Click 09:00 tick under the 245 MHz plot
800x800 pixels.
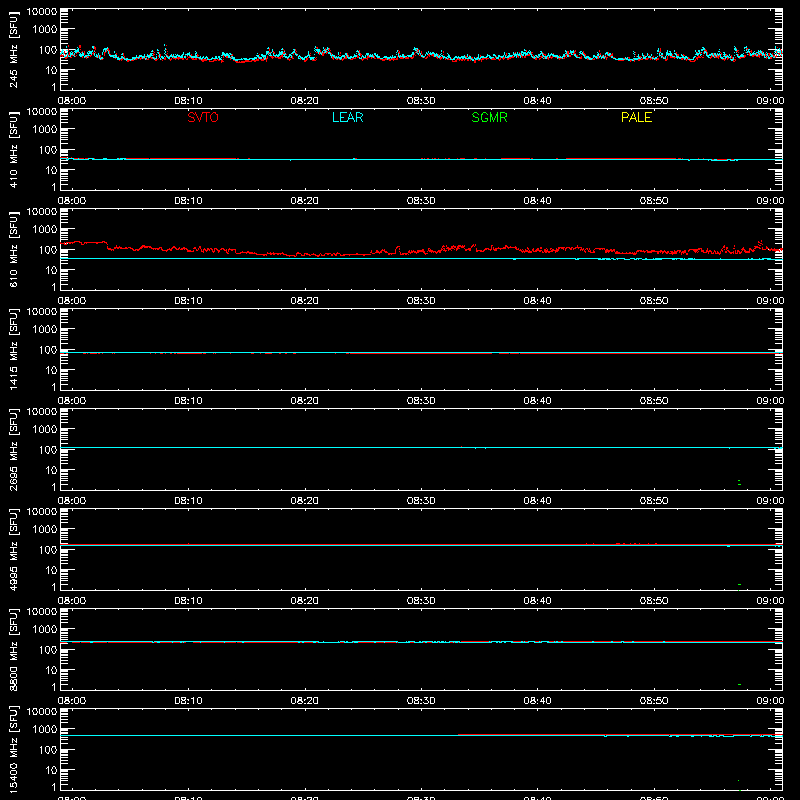coord(770,101)
